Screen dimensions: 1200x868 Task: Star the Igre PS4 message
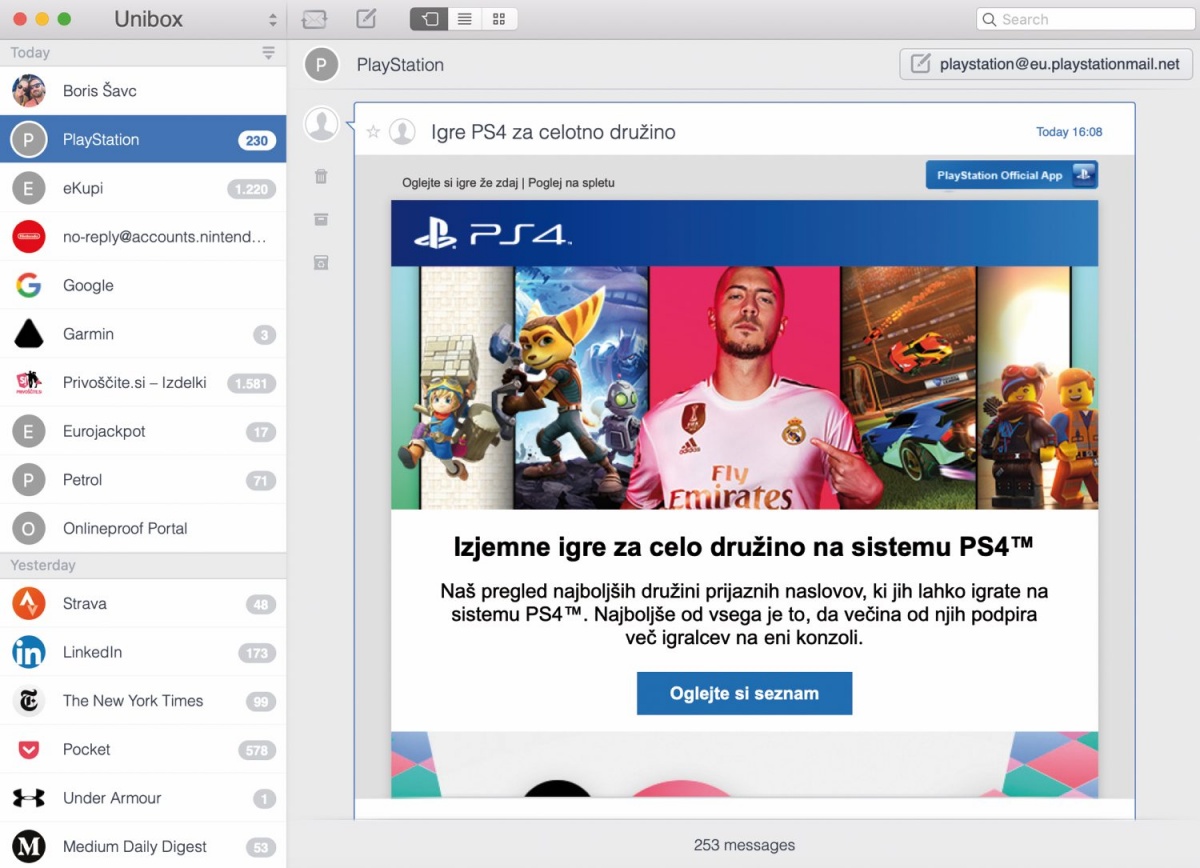tap(373, 132)
